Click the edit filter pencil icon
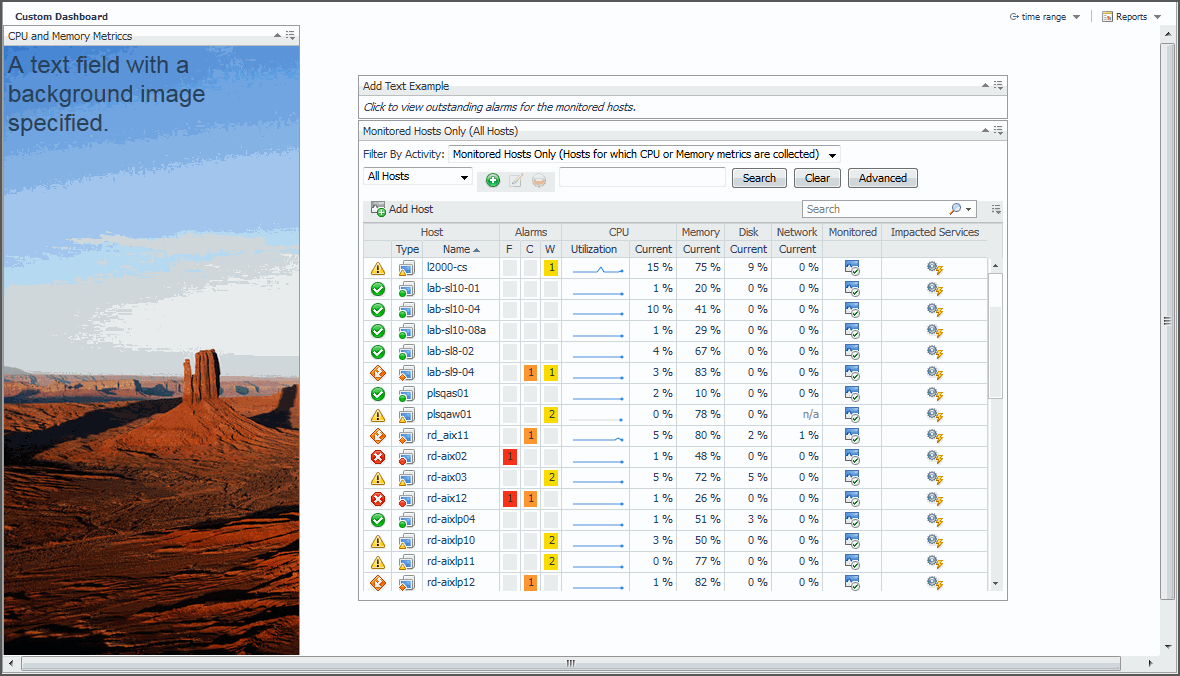The width and height of the screenshot is (1180, 676). click(x=516, y=180)
